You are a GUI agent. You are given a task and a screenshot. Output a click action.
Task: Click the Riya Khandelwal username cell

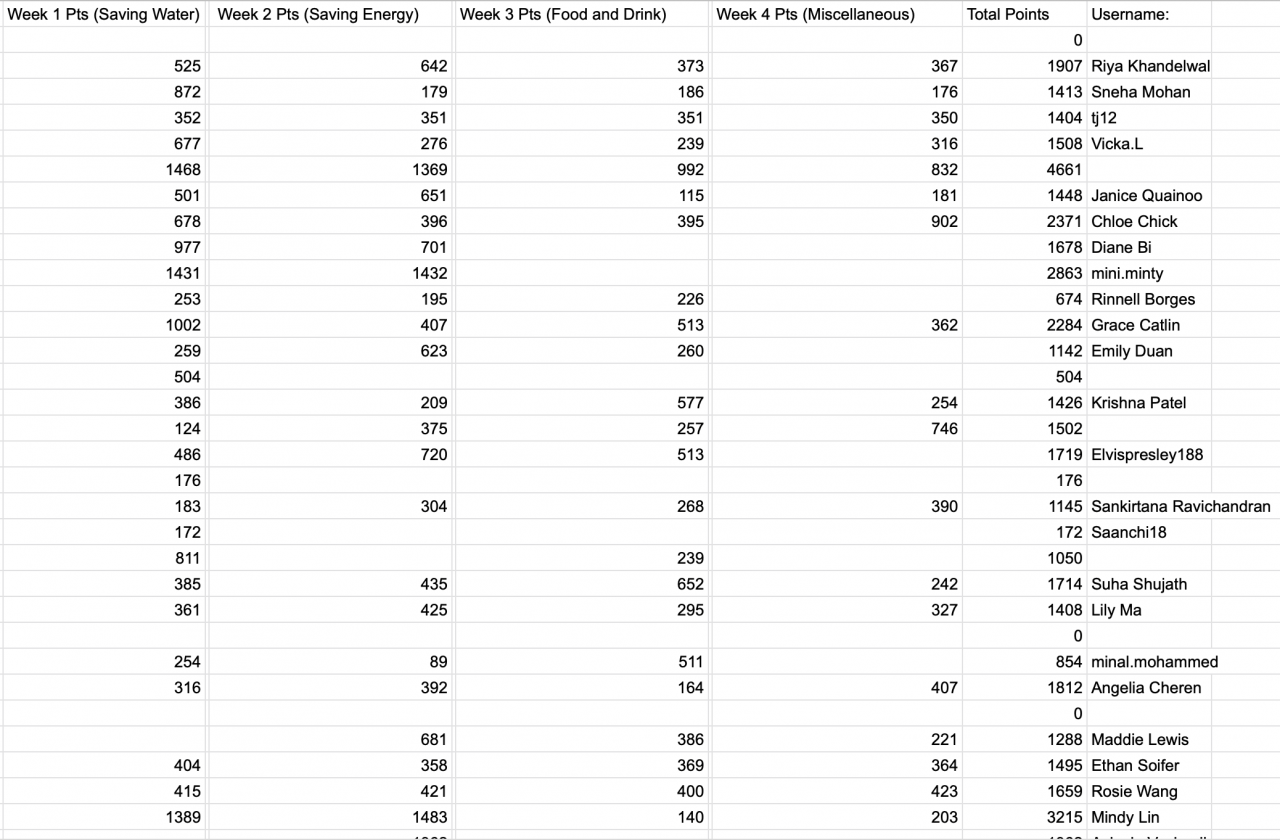(1150, 66)
